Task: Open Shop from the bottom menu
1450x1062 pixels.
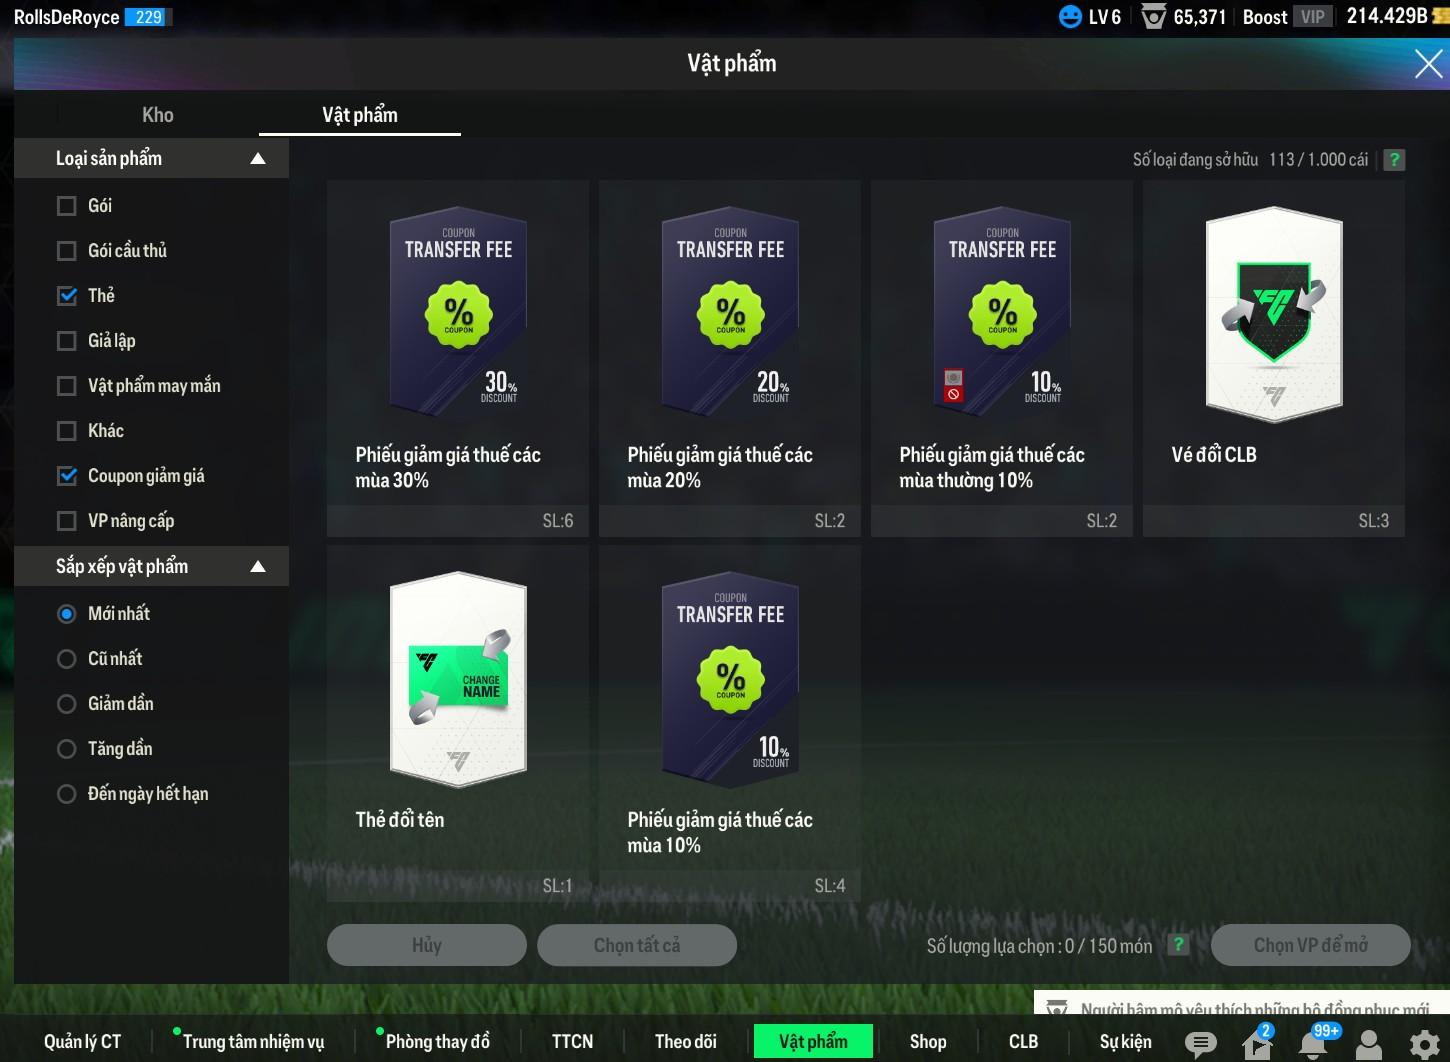Action: click(927, 1042)
